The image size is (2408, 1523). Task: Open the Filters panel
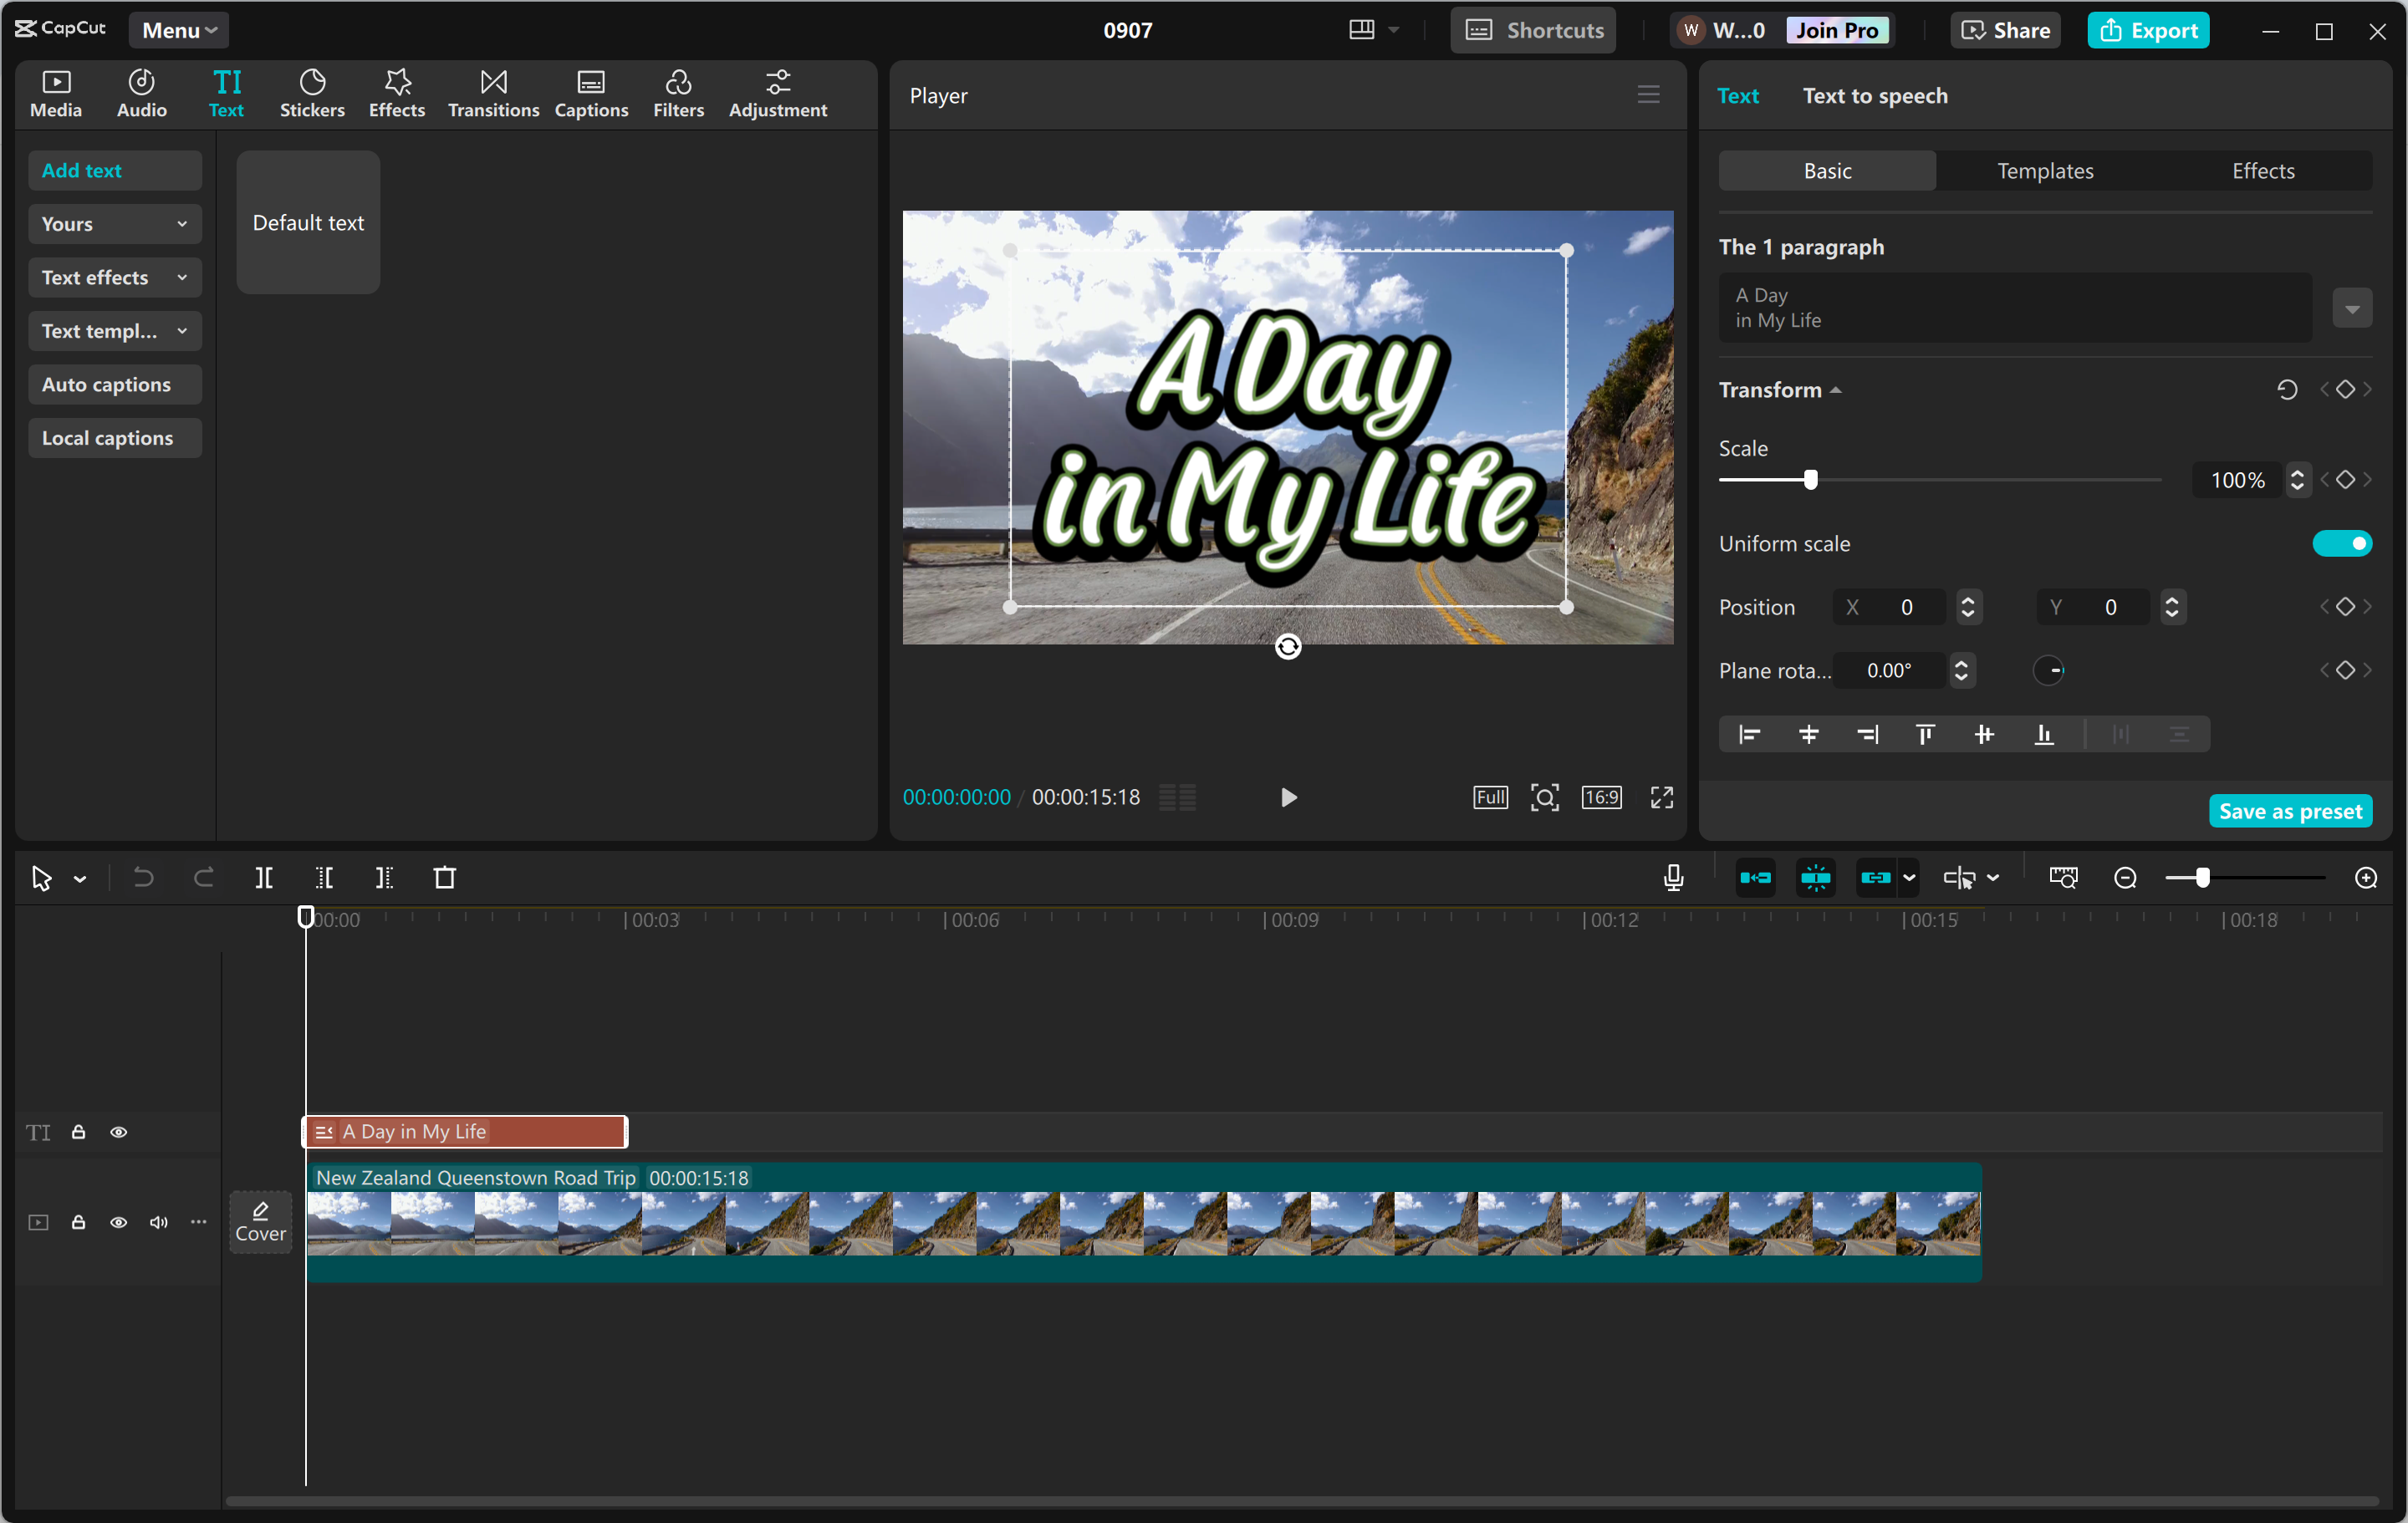[x=678, y=93]
